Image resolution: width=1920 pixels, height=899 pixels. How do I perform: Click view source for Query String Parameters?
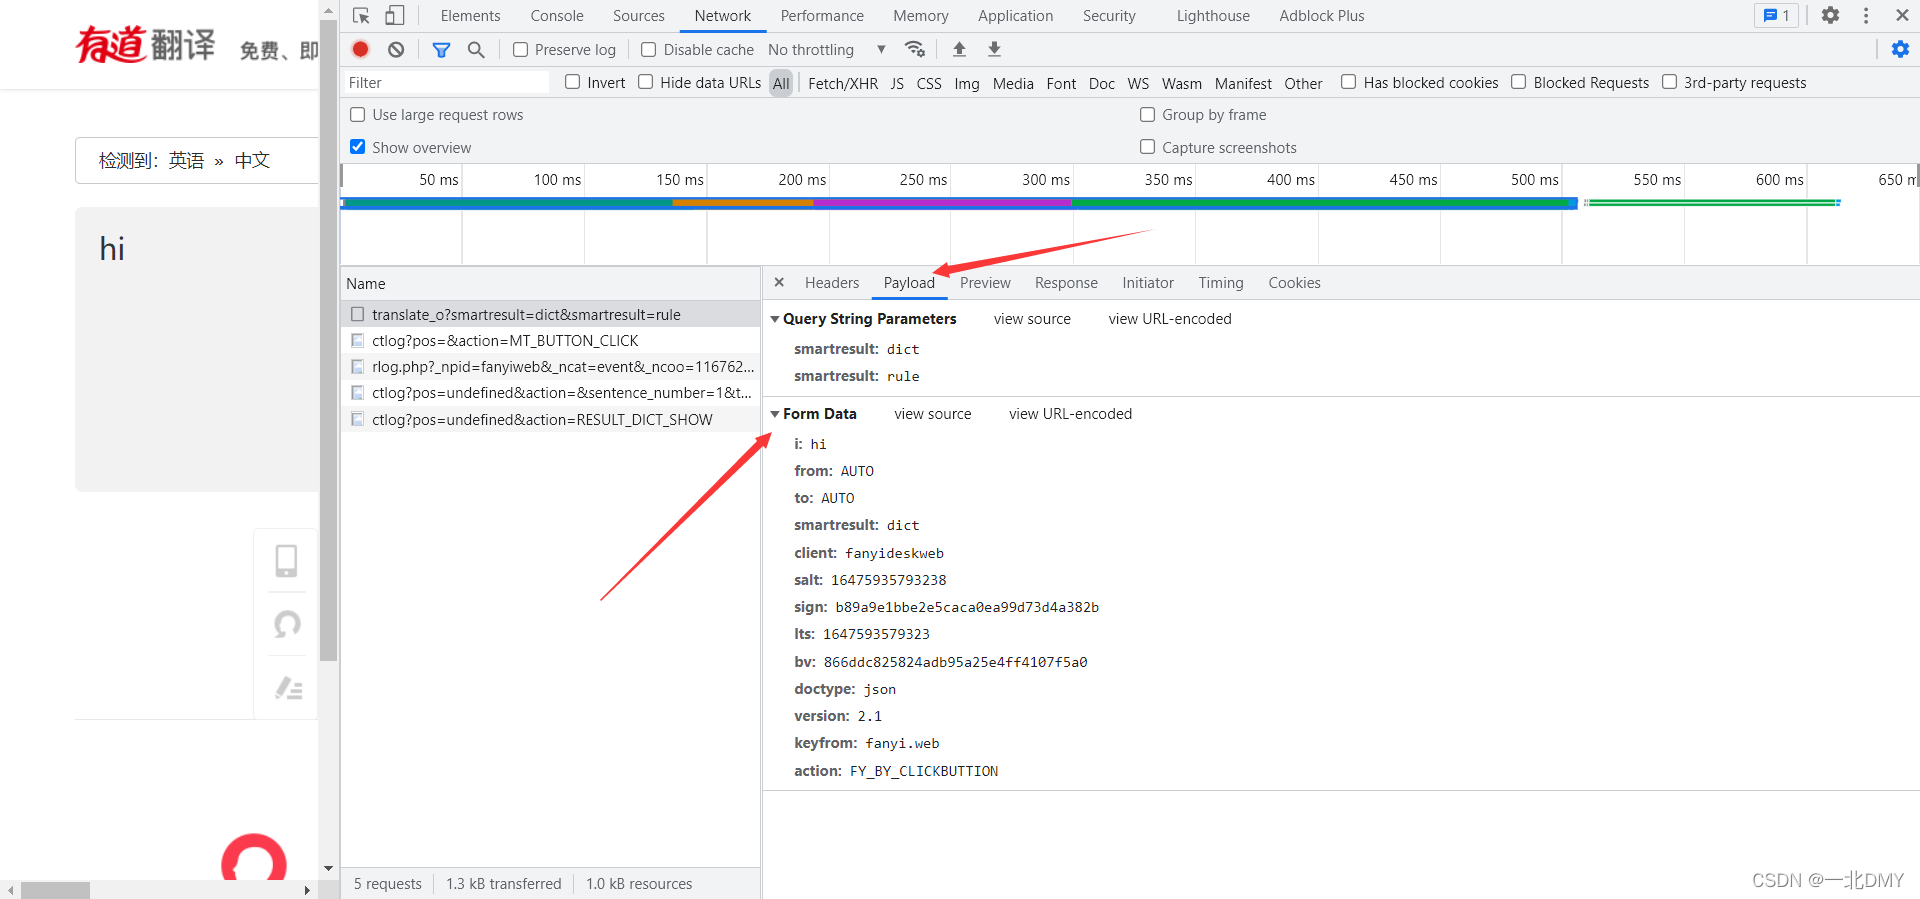(x=1032, y=319)
